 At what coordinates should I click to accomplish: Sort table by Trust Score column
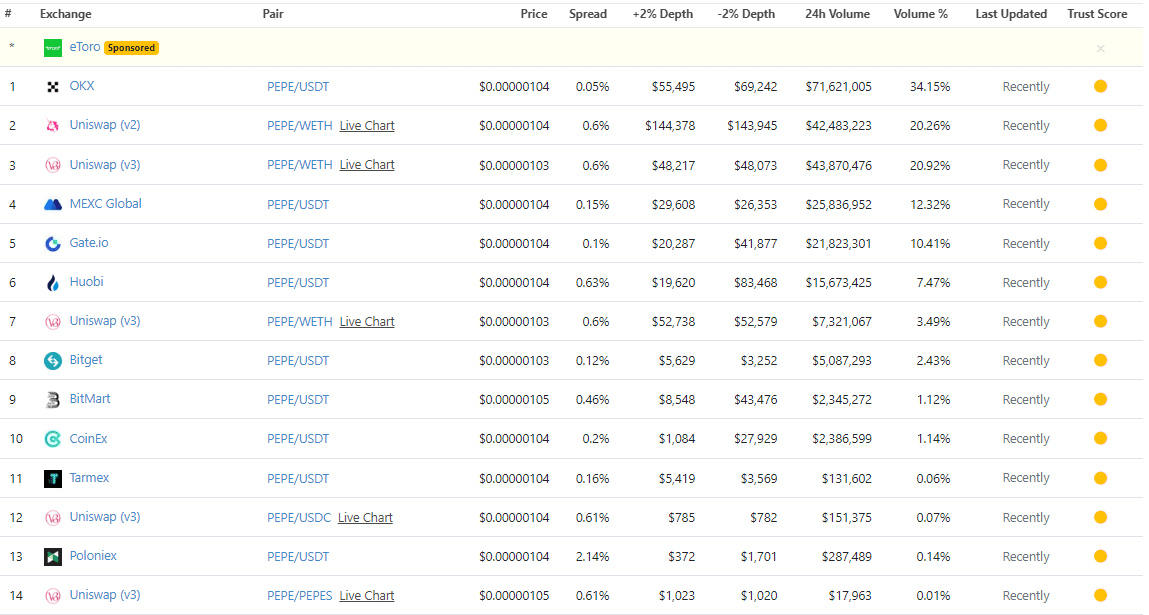(x=1097, y=14)
